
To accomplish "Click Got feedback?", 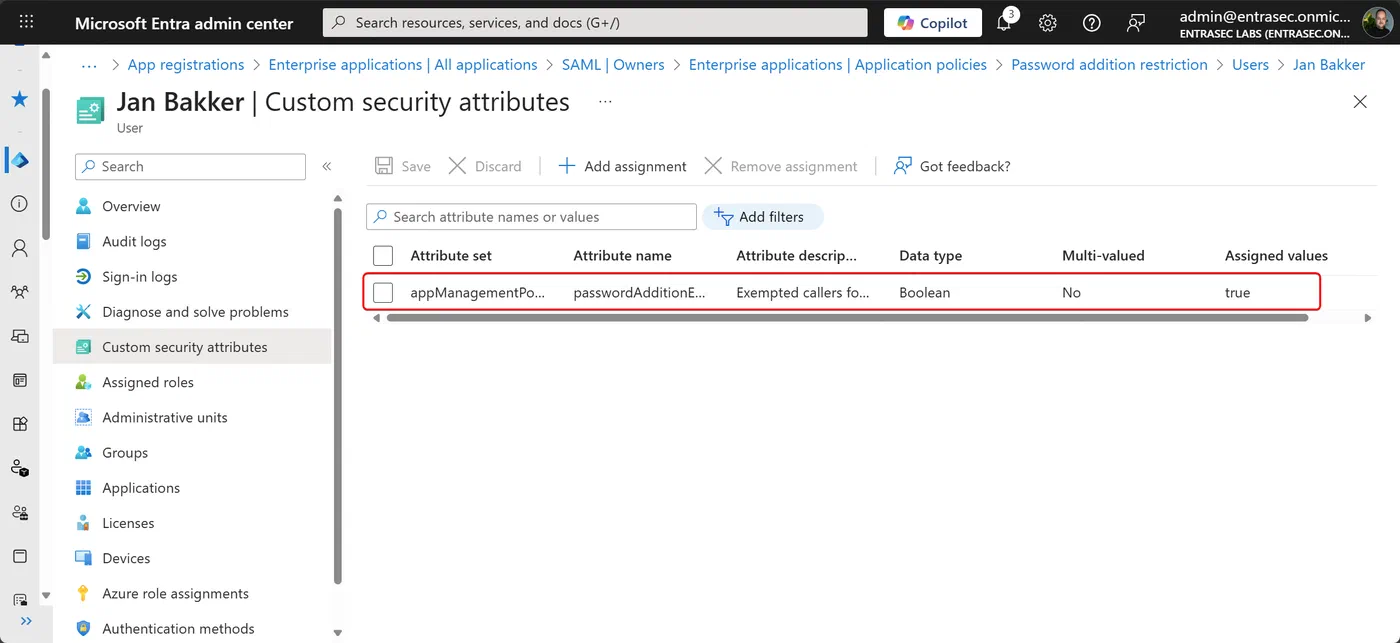I will pyautogui.click(x=952, y=166).
